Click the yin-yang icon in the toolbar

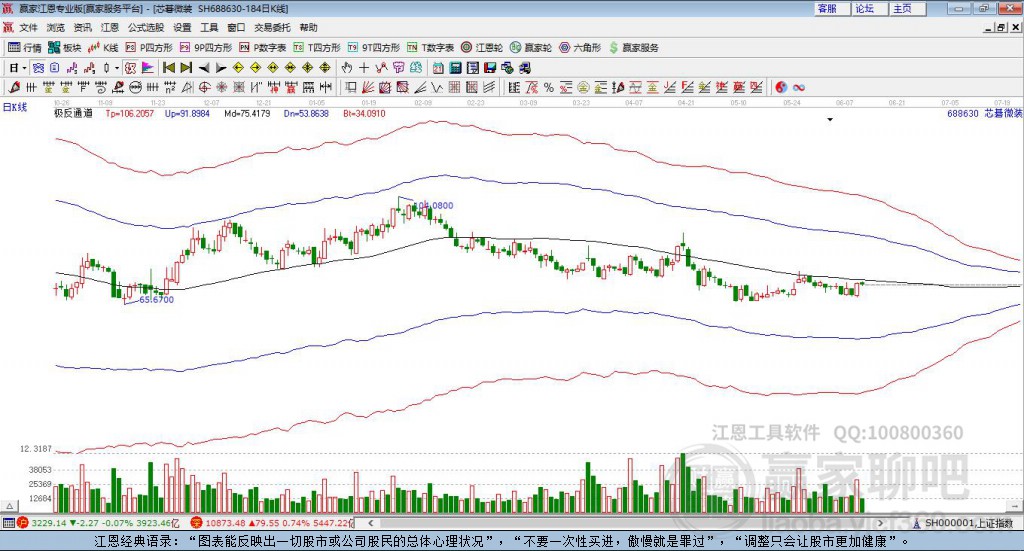(x=781, y=88)
